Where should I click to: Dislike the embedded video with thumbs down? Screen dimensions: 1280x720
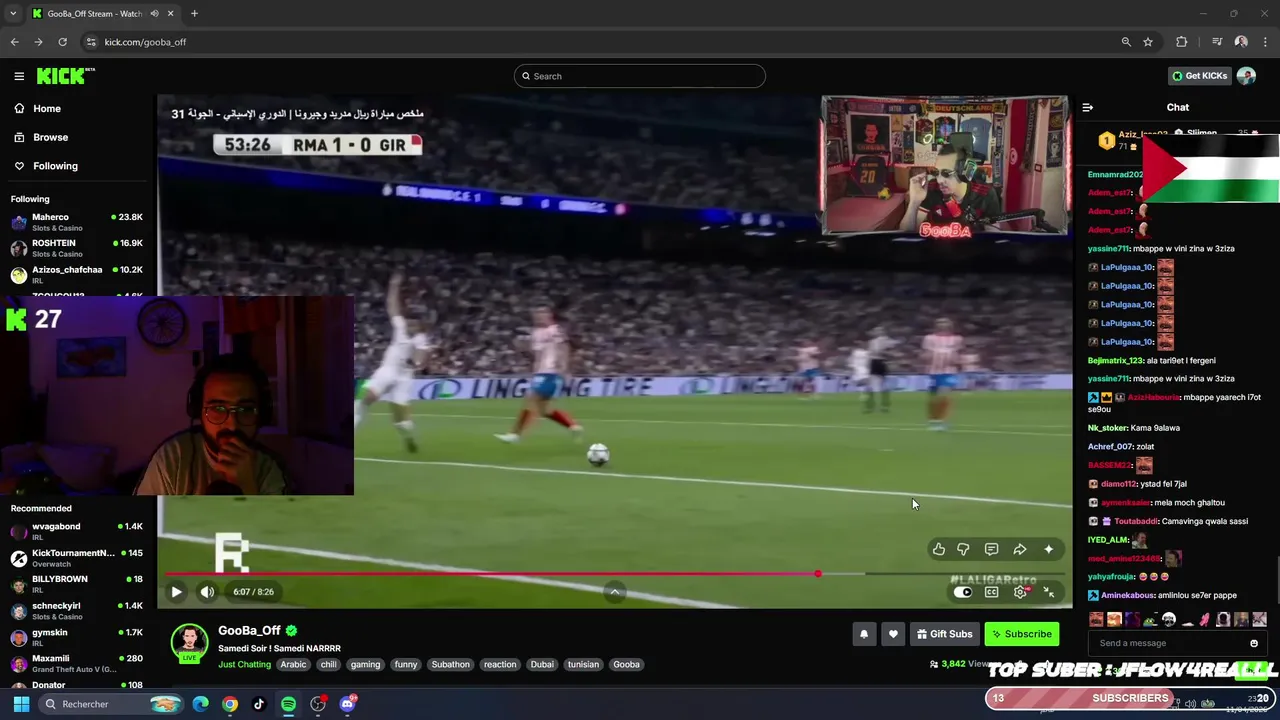click(963, 549)
